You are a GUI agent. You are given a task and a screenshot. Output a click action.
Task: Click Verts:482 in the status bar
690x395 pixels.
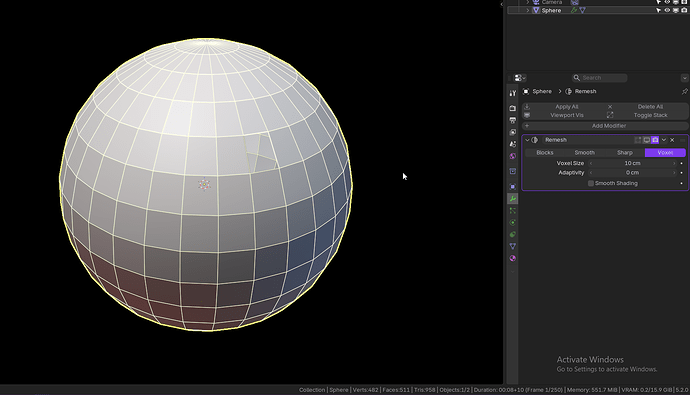pos(365,390)
